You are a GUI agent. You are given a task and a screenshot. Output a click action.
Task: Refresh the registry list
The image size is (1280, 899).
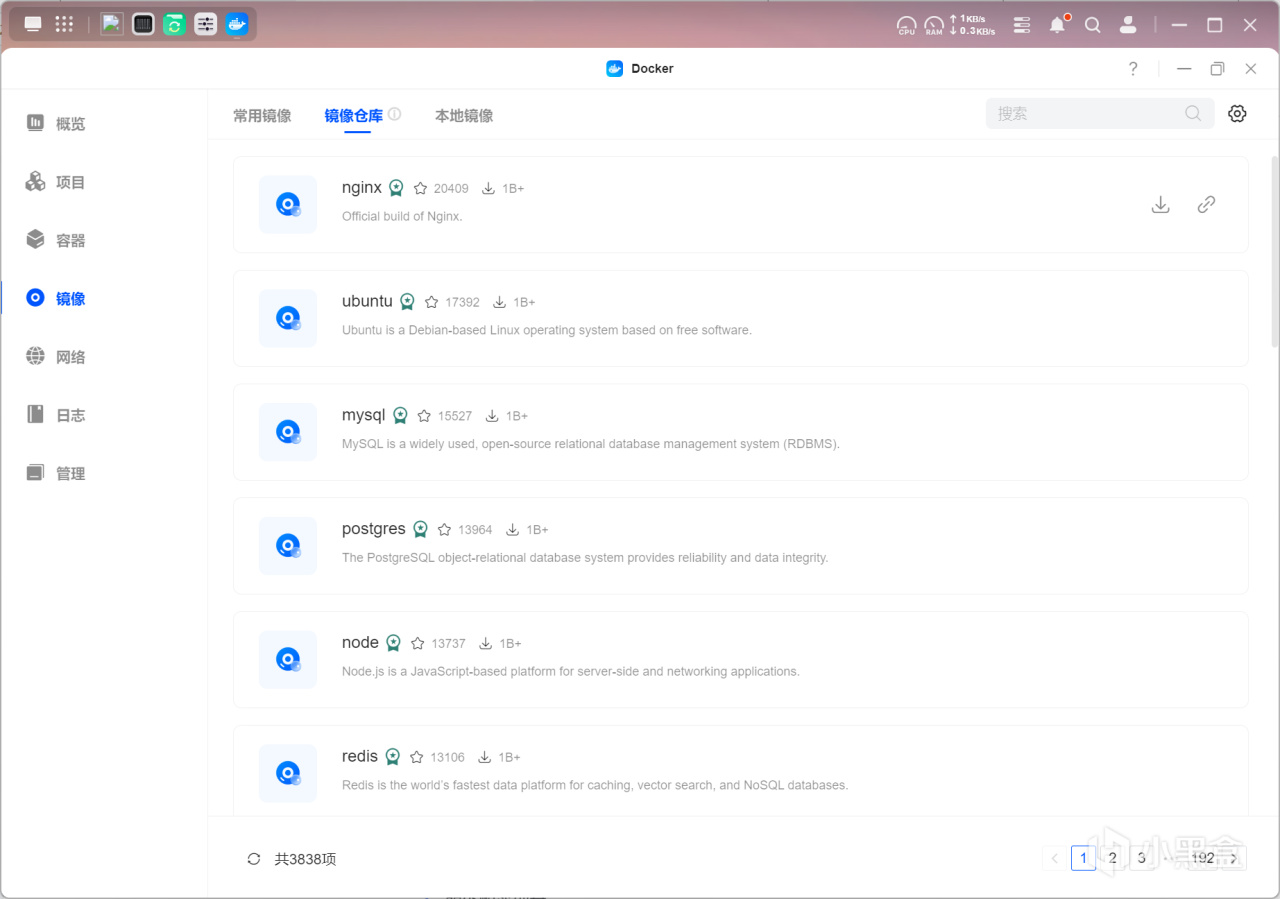coord(254,859)
